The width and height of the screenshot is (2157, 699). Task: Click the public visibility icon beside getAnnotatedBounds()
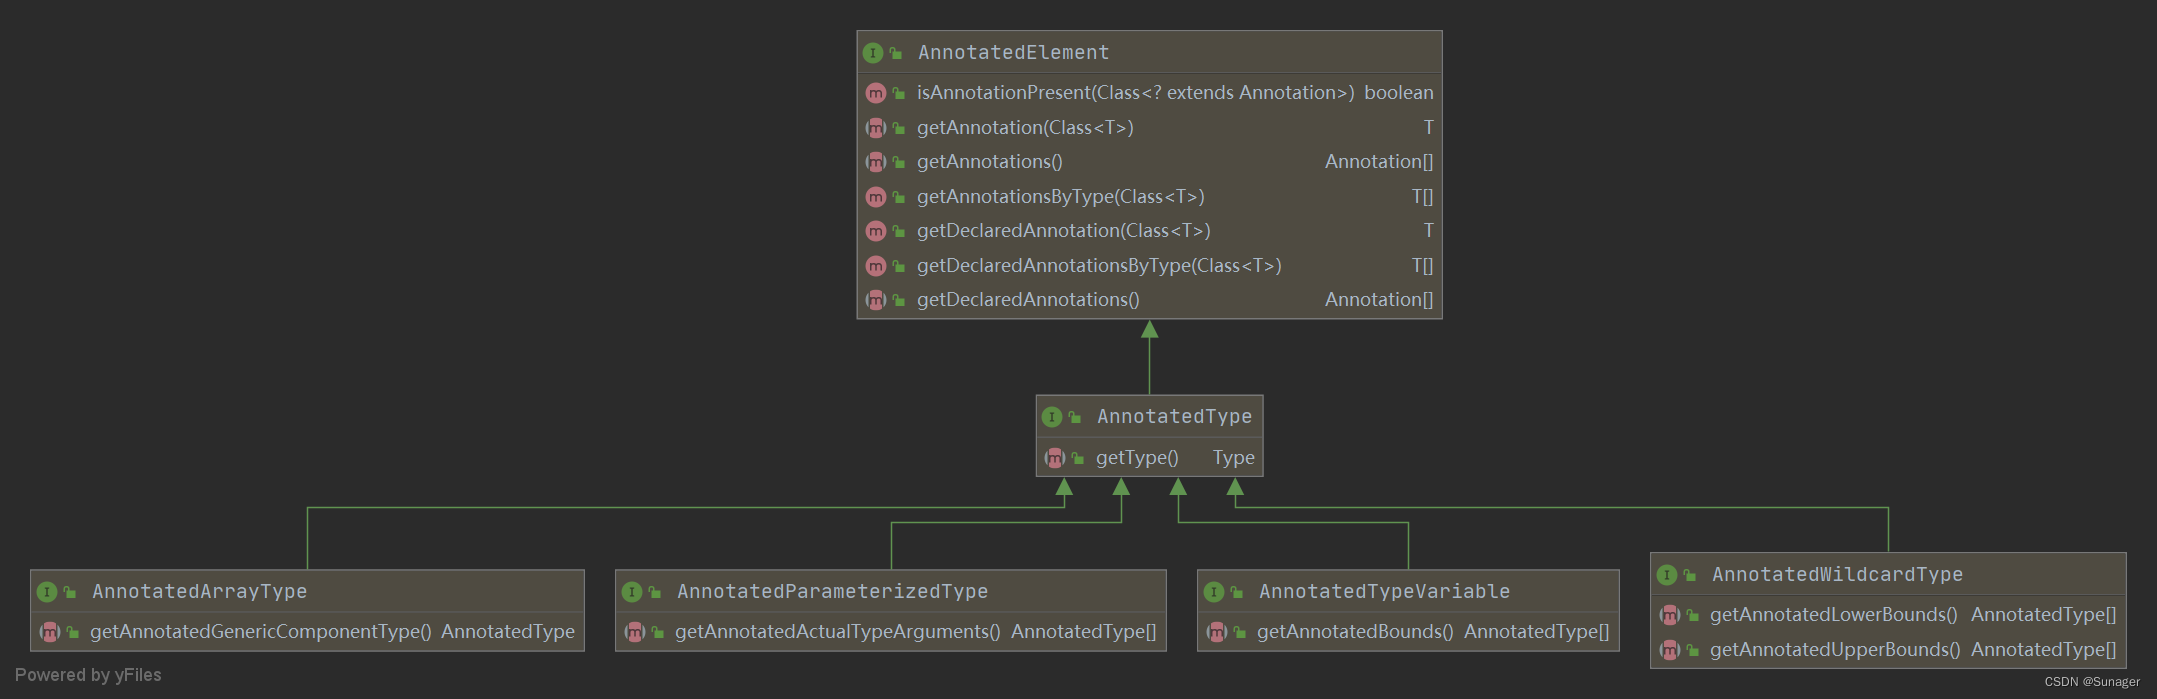(x=1239, y=632)
